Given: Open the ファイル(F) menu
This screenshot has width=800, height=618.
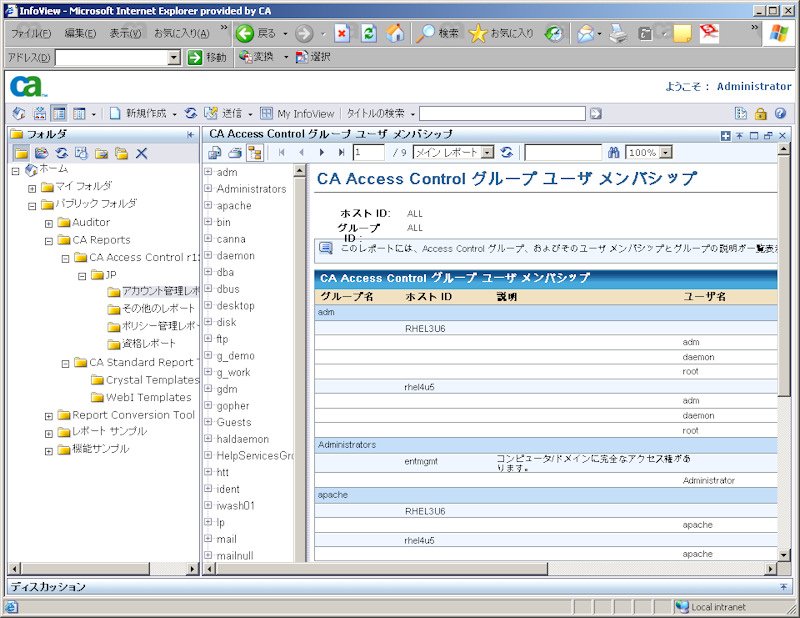Looking at the screenshot, I should pos(31,33).
